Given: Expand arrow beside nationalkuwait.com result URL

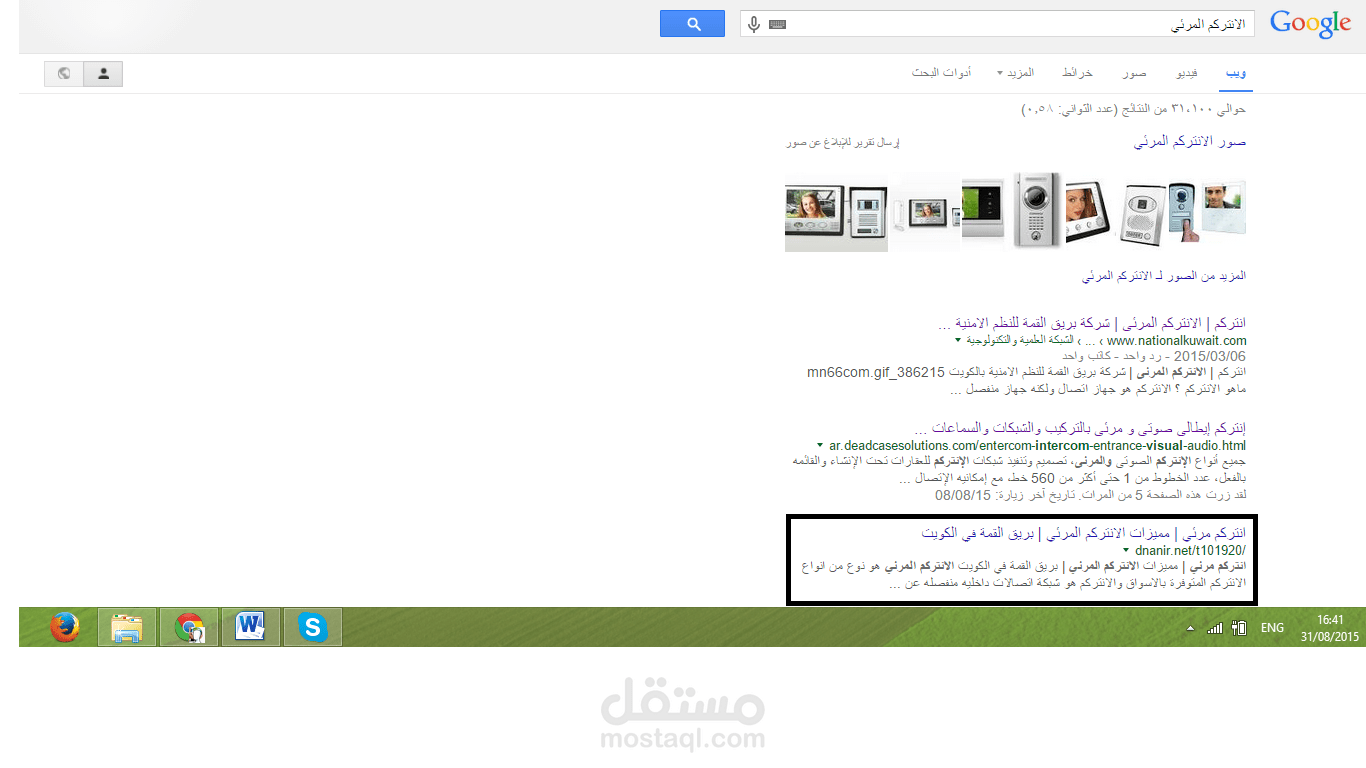Looking at the screenshot, I should pyautogui.click(x=958, y=341).
